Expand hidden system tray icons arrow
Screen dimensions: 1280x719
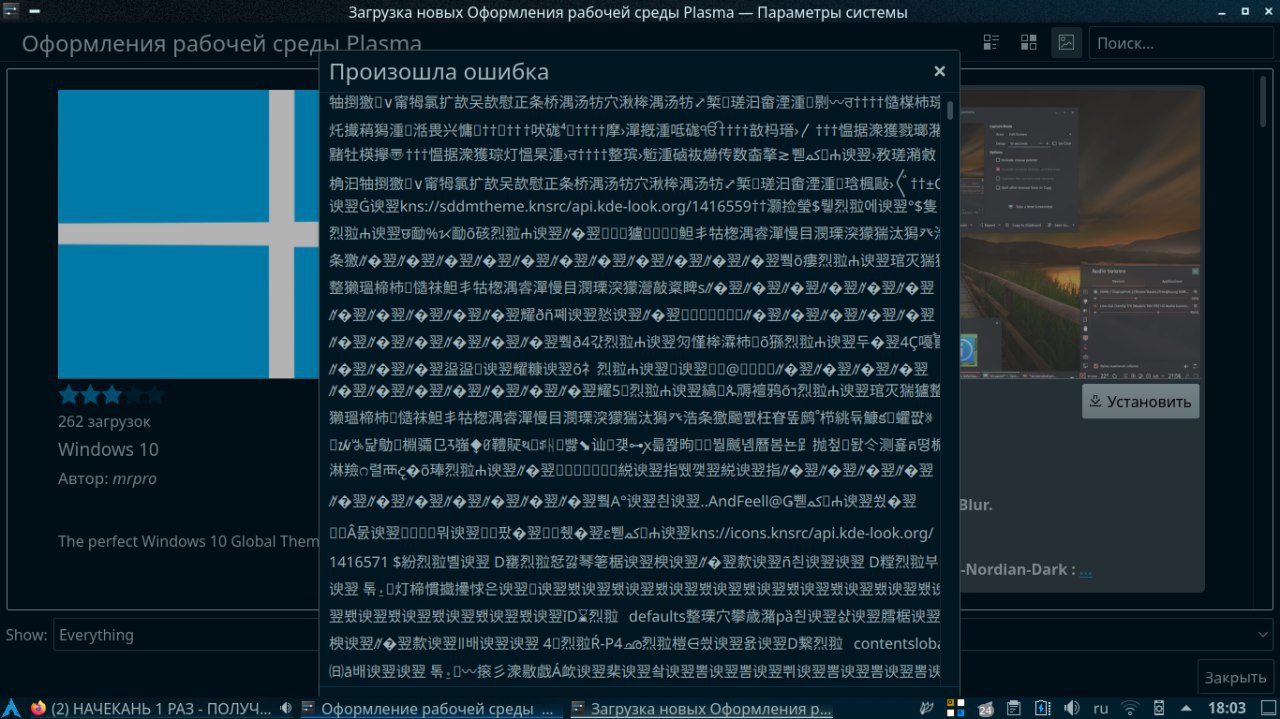tap(1186, 708)
